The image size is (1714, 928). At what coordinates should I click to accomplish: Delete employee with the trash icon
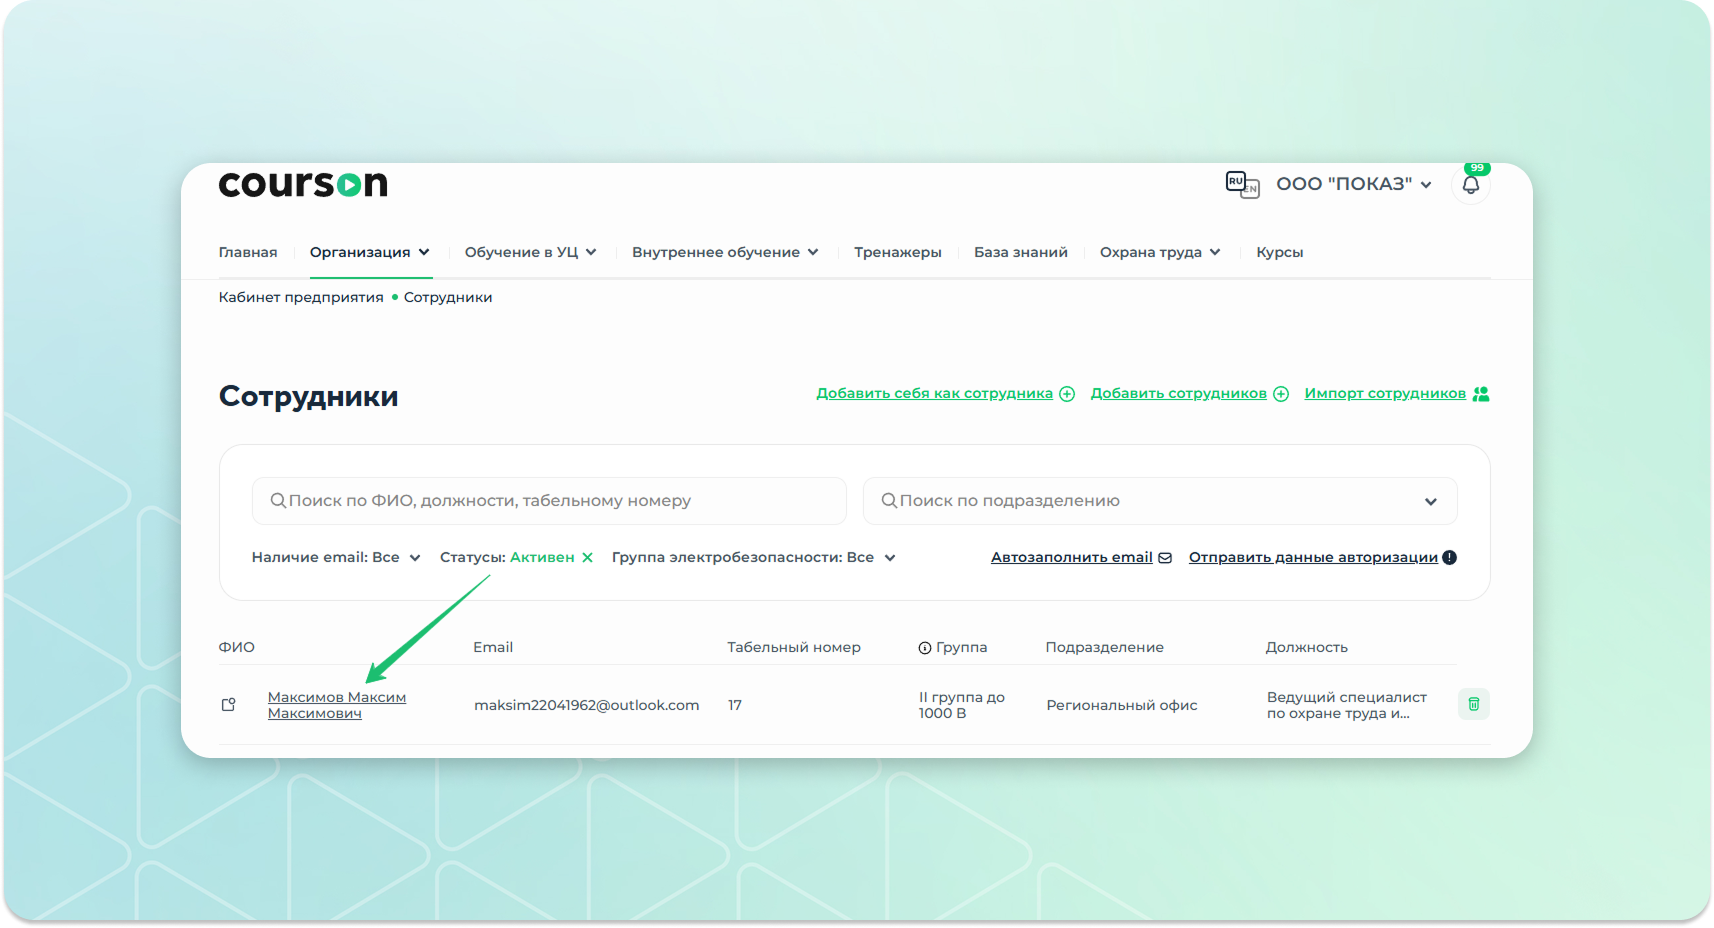tap(1473, 704)
